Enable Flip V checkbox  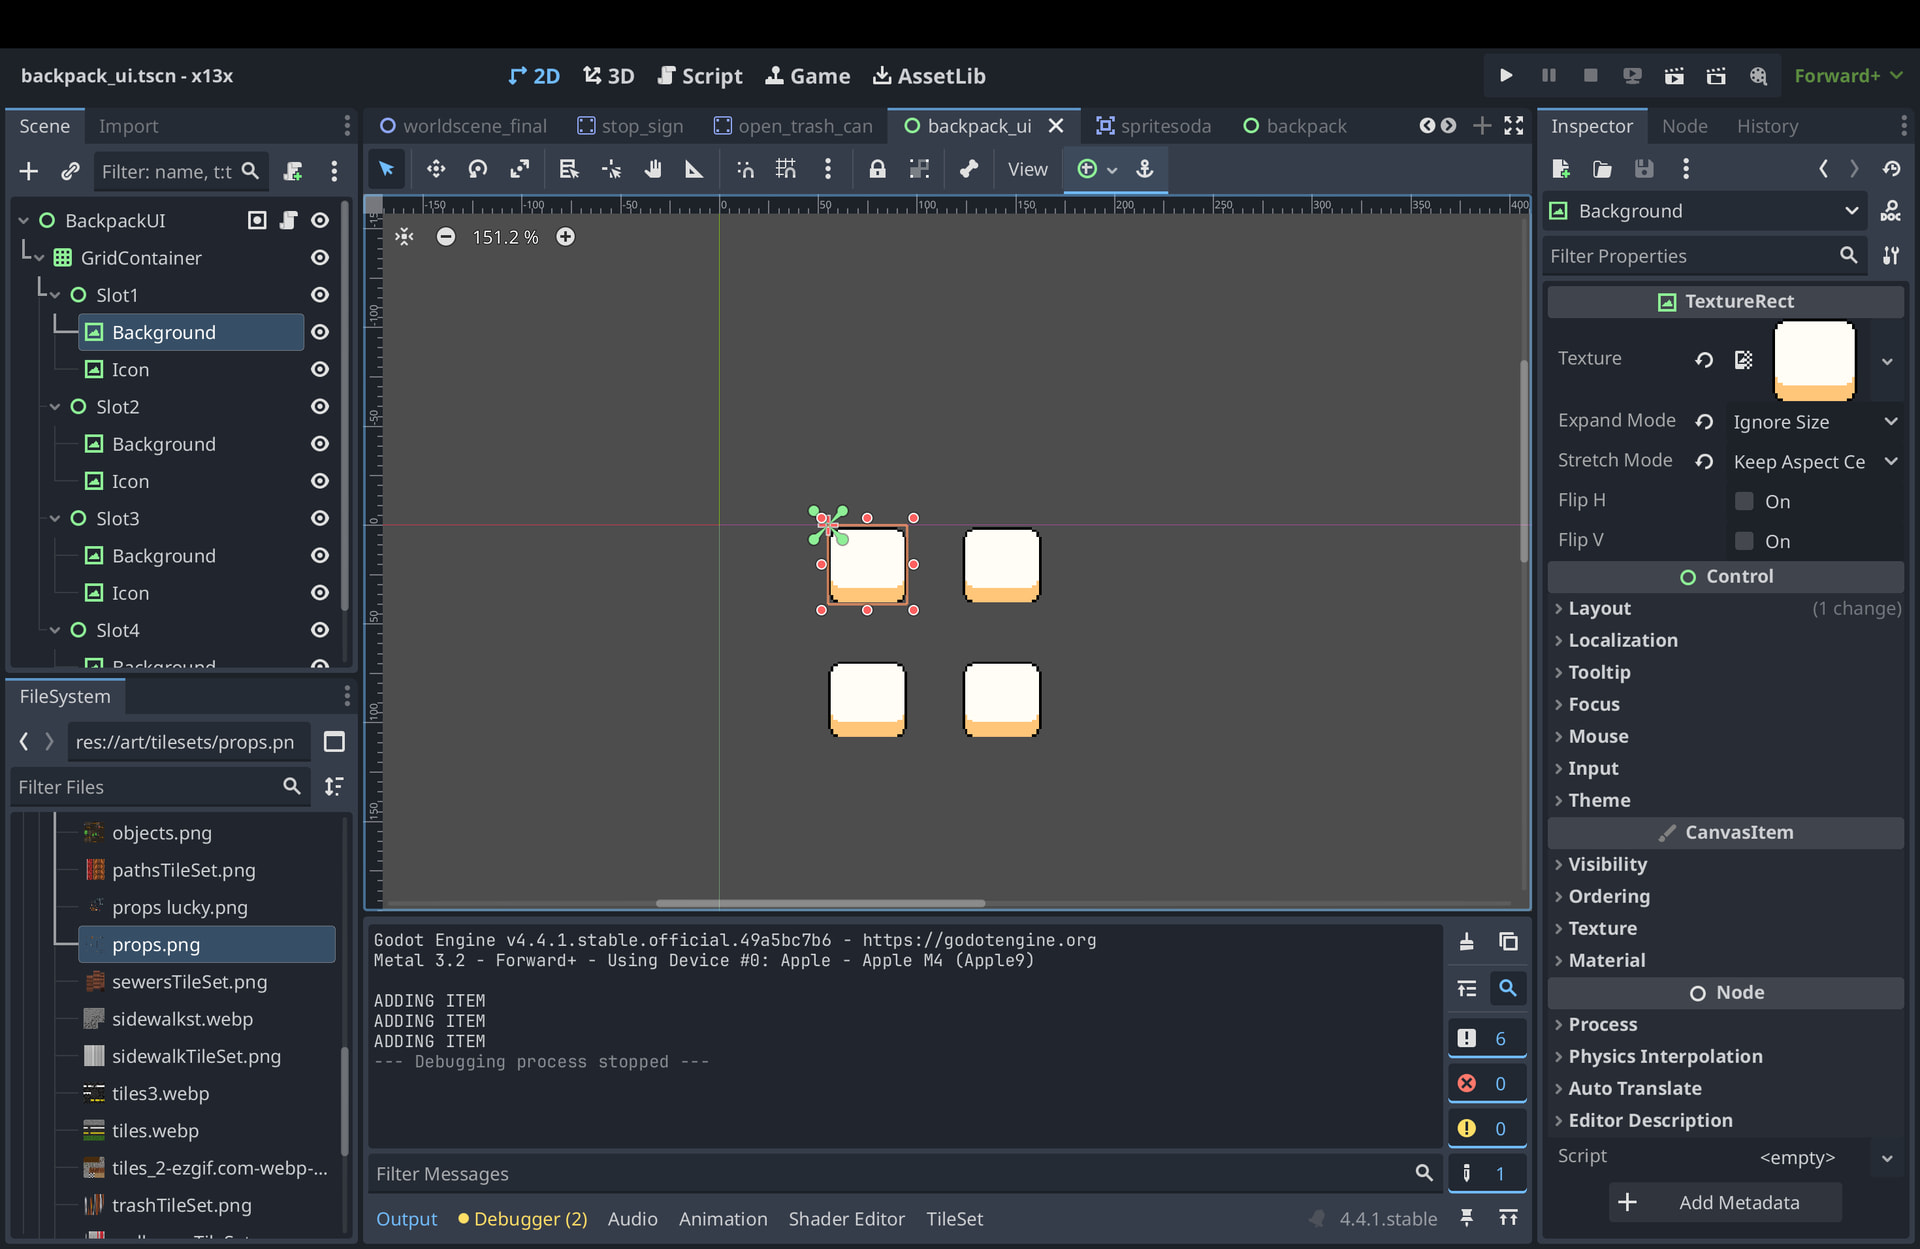[1744, 541]
